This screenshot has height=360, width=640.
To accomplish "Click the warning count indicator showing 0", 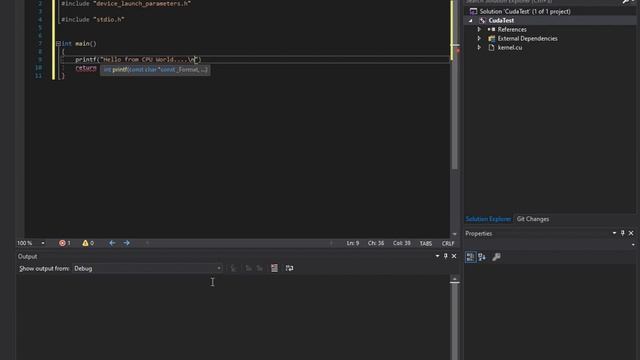I will pyautogui.click(x=88, y=243).
